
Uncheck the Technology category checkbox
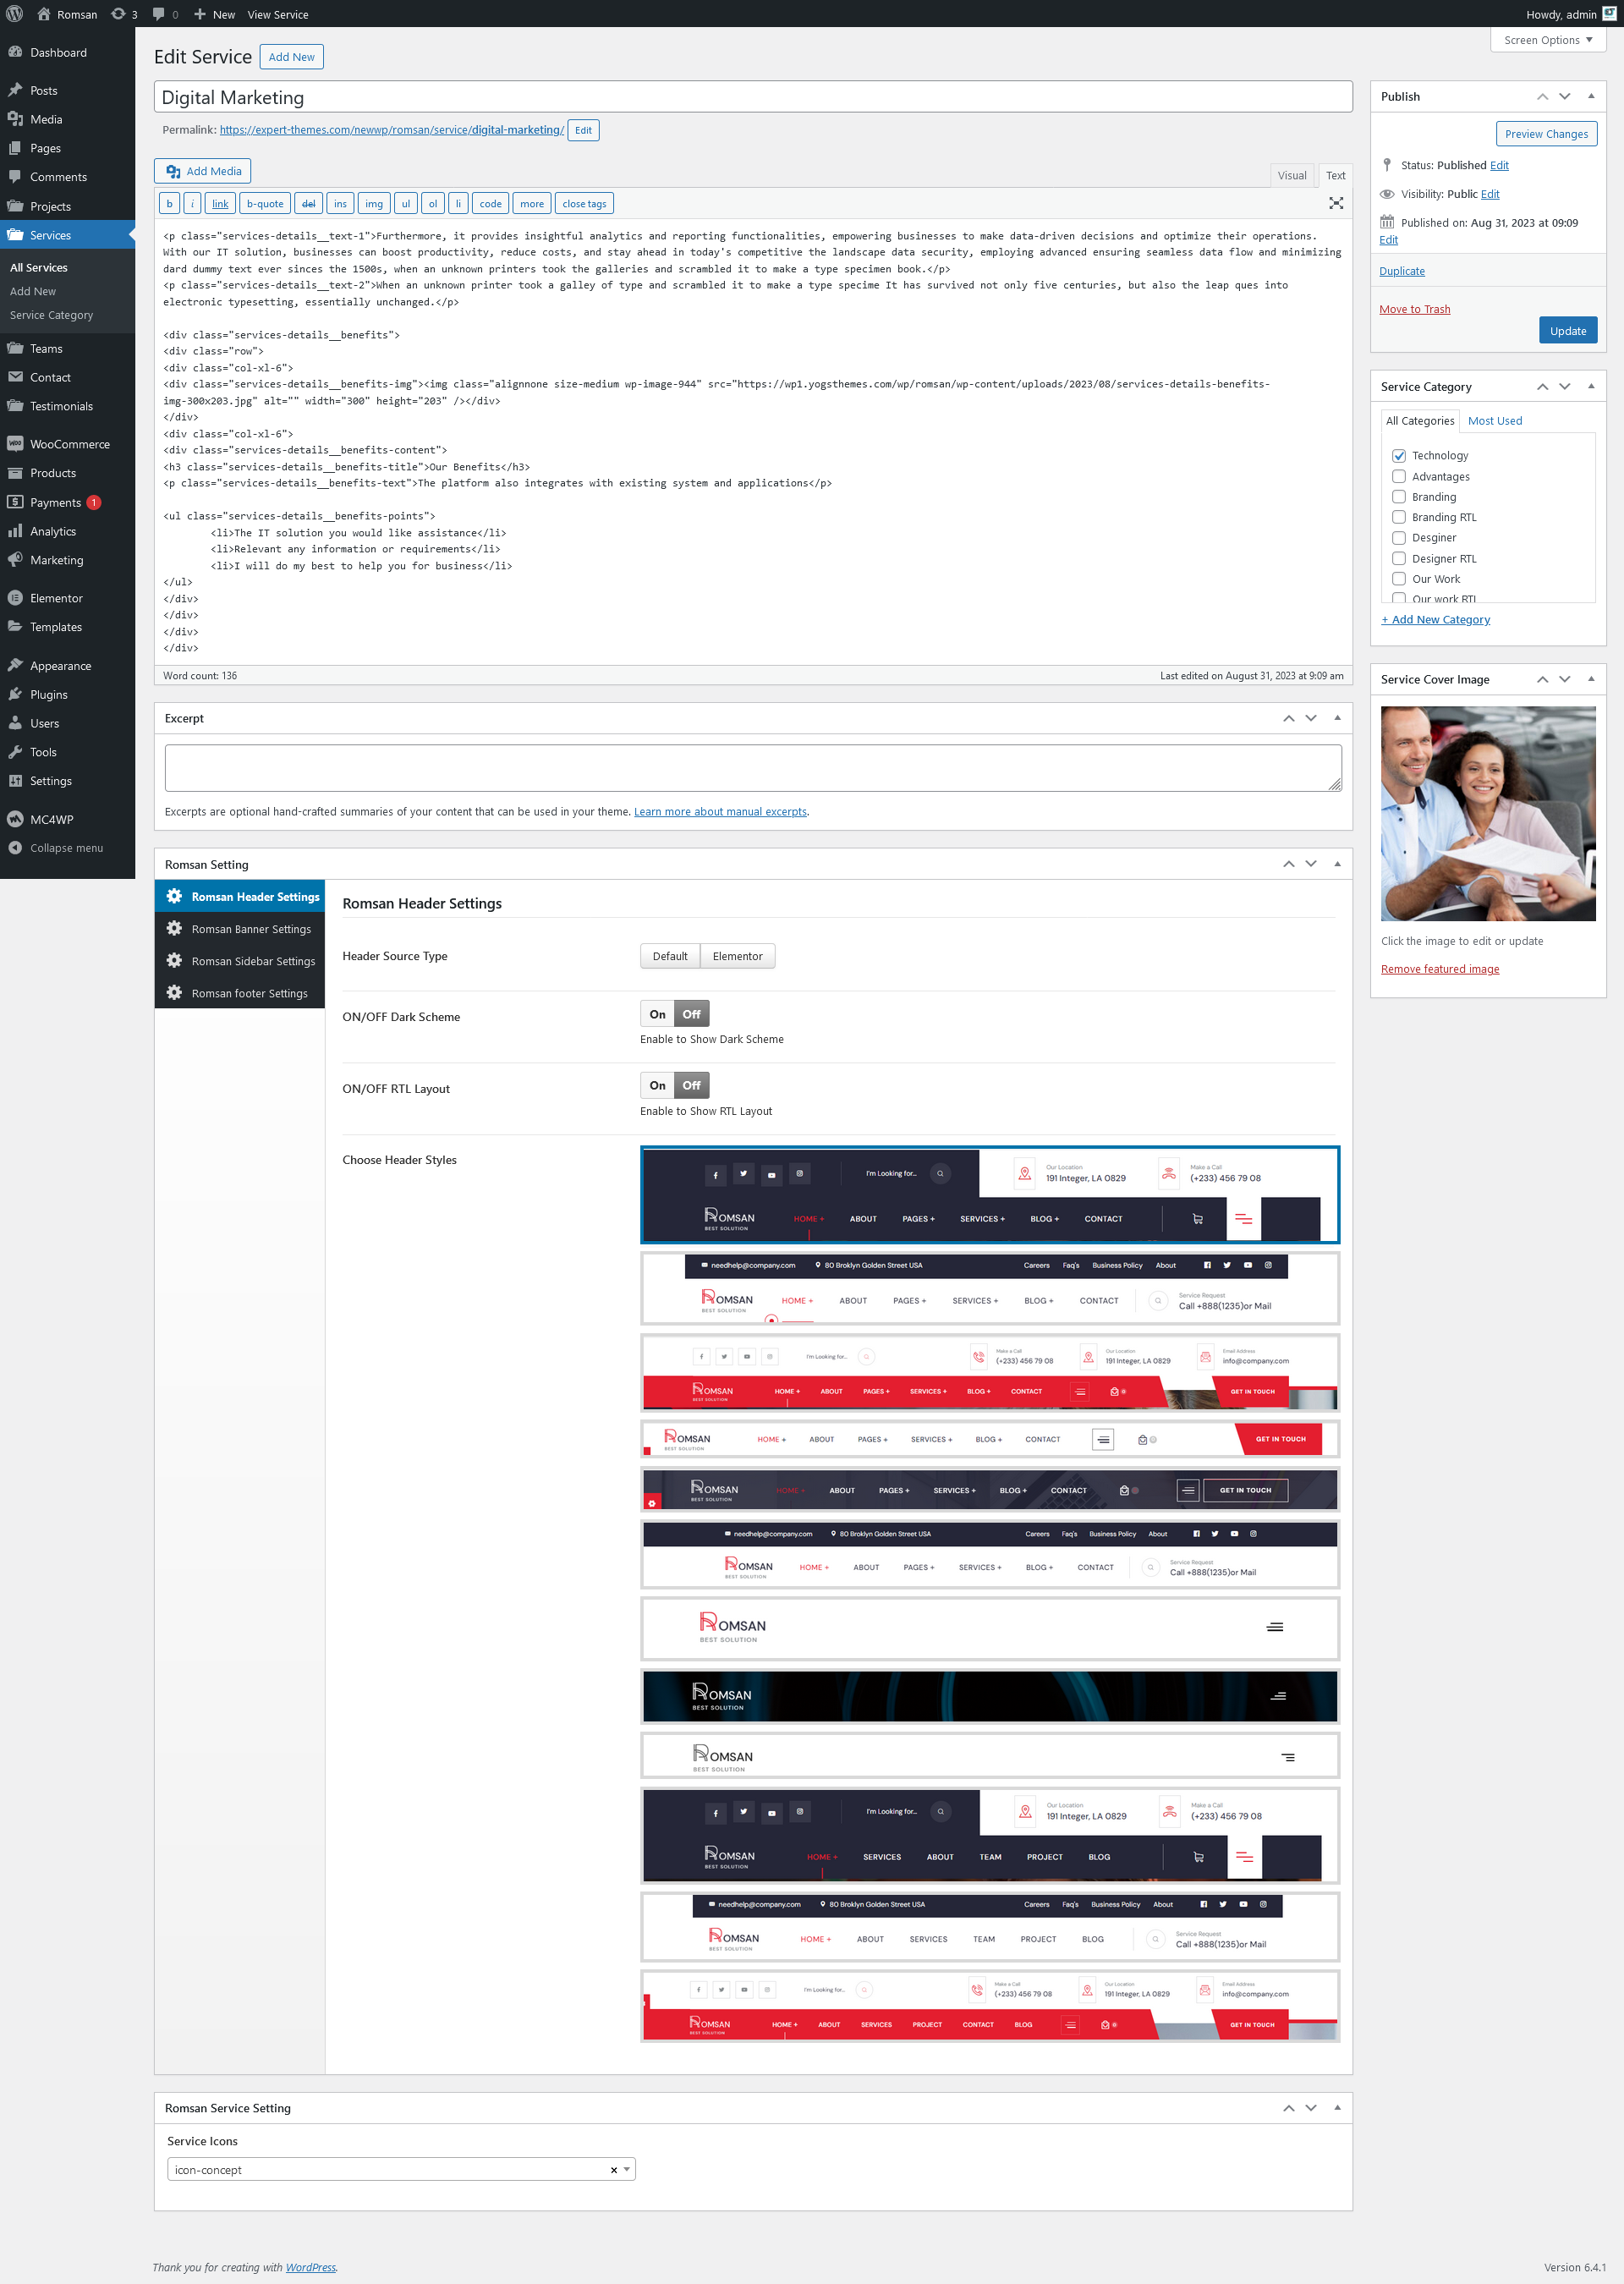[1399, 456]
